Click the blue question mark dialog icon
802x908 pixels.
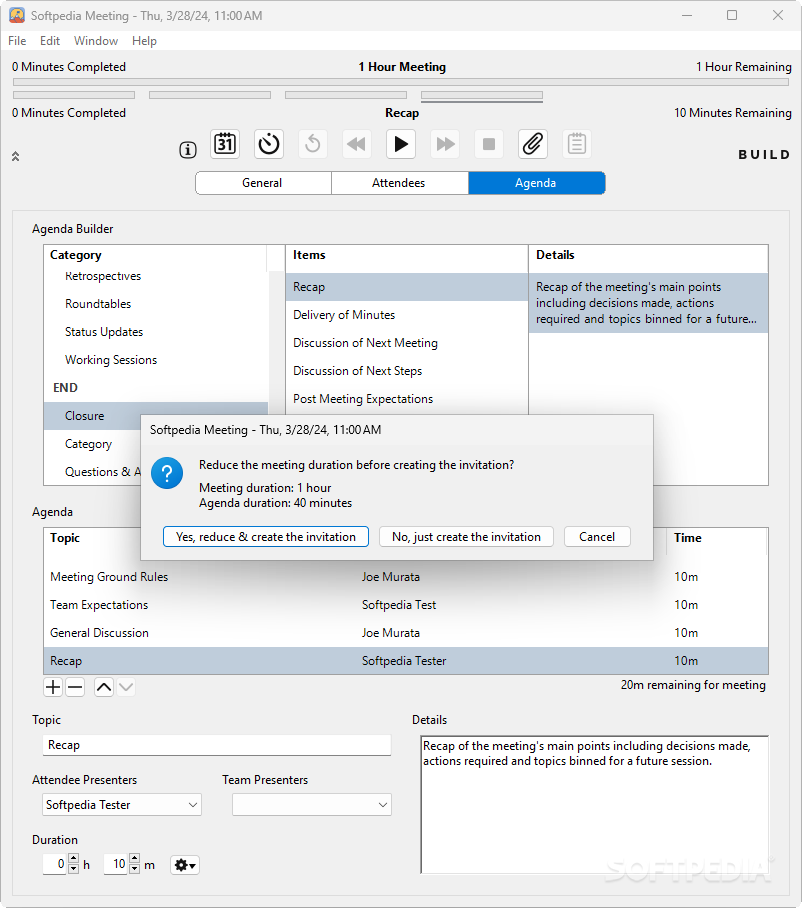click(167, 473)
